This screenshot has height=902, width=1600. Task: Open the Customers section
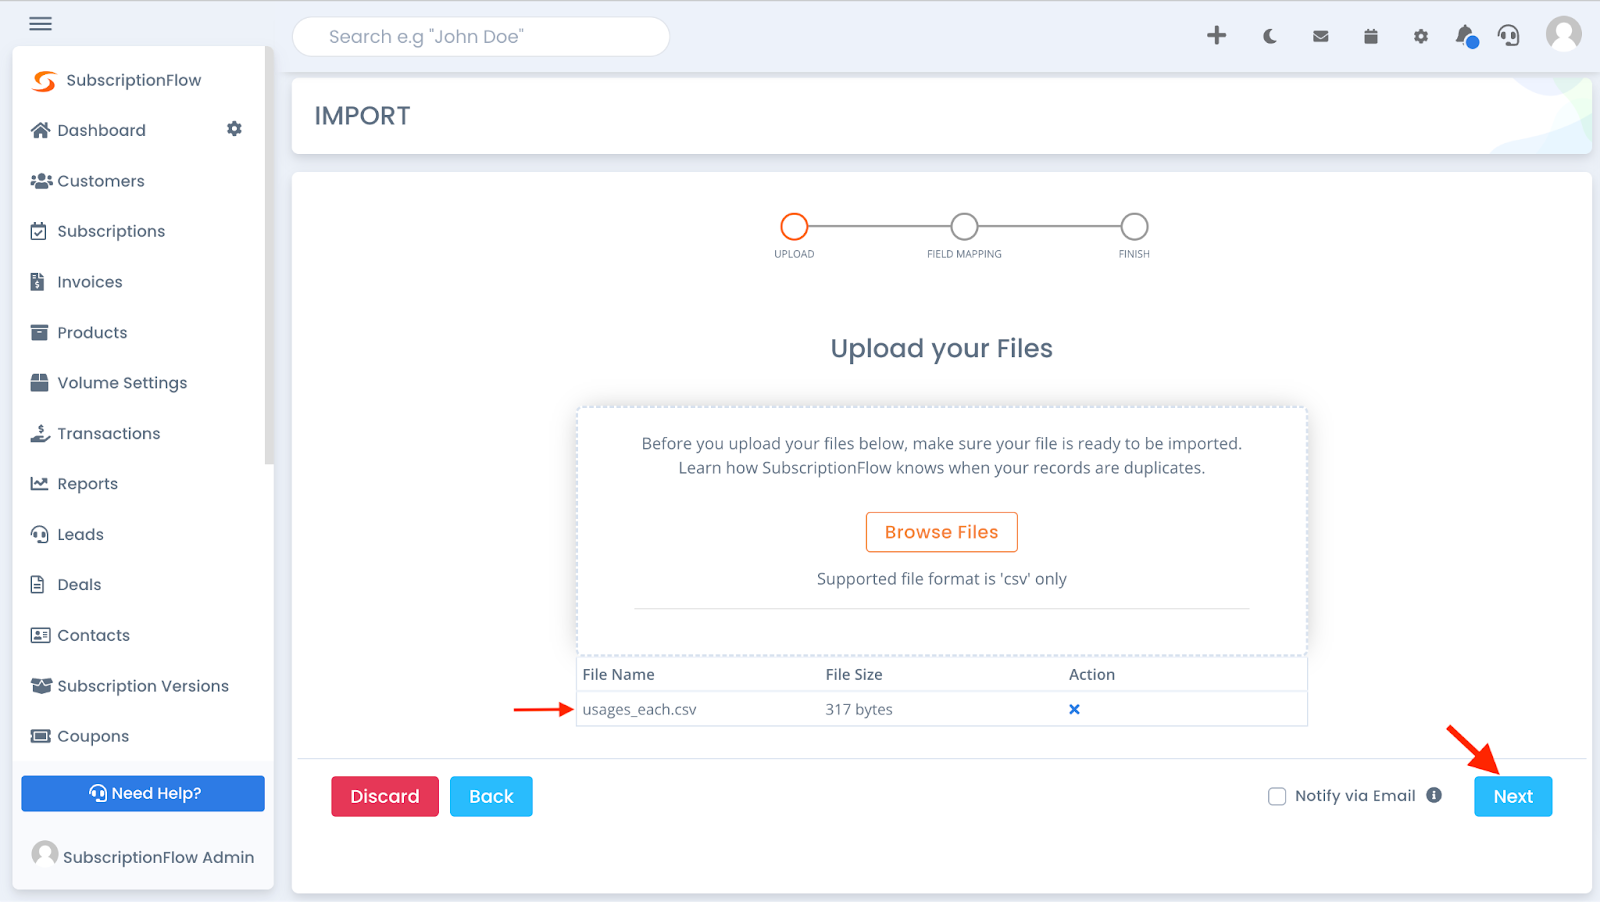pos(100,180)
